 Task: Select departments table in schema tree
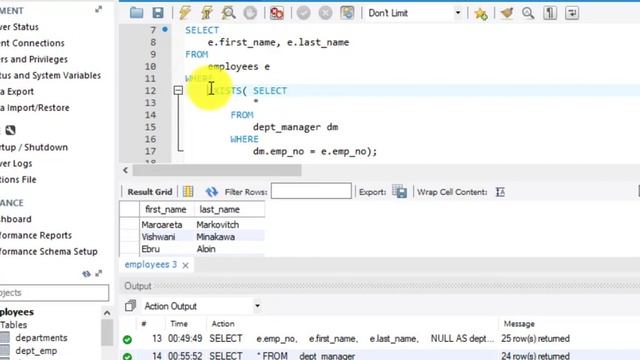[41, 338]
